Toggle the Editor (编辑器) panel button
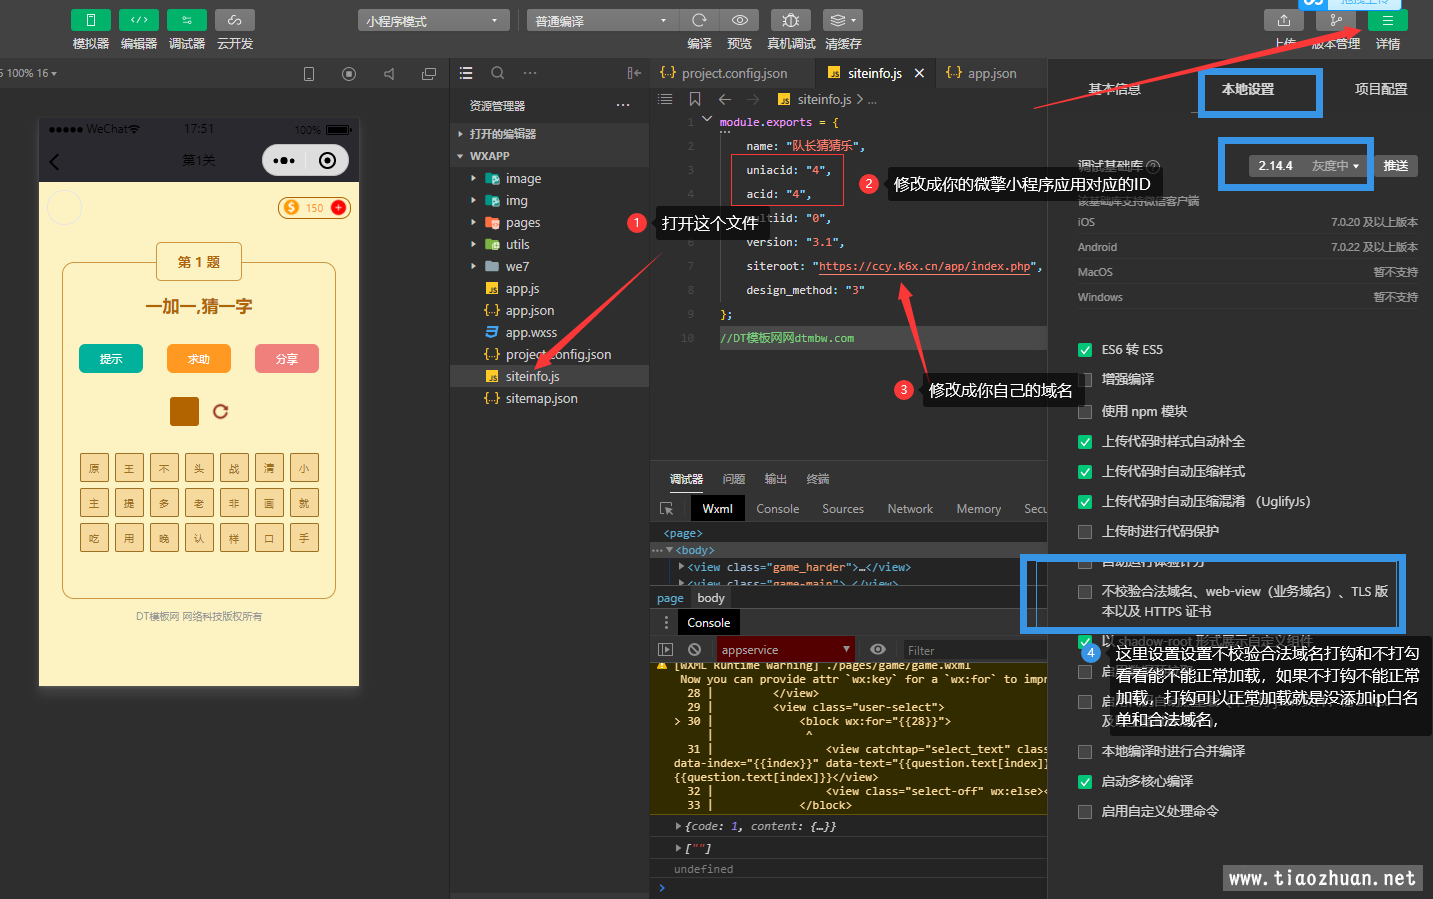This screenshot has width=1433, height=899. [138, 20]
